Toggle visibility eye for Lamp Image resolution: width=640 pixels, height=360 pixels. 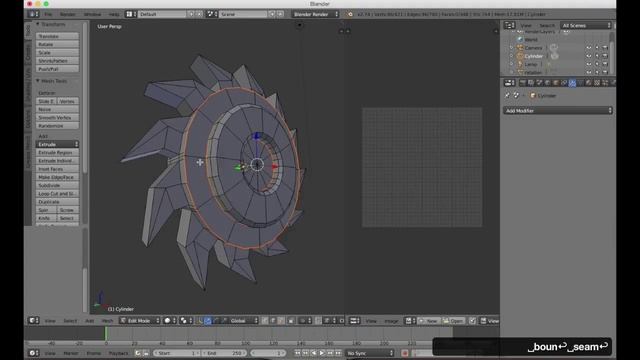(589, 64)
